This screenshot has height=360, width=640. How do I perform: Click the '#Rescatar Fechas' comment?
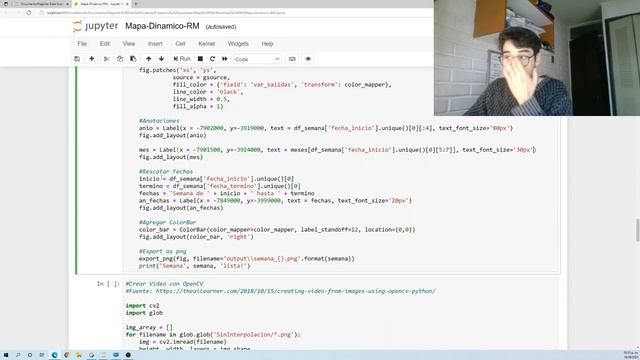166,172
